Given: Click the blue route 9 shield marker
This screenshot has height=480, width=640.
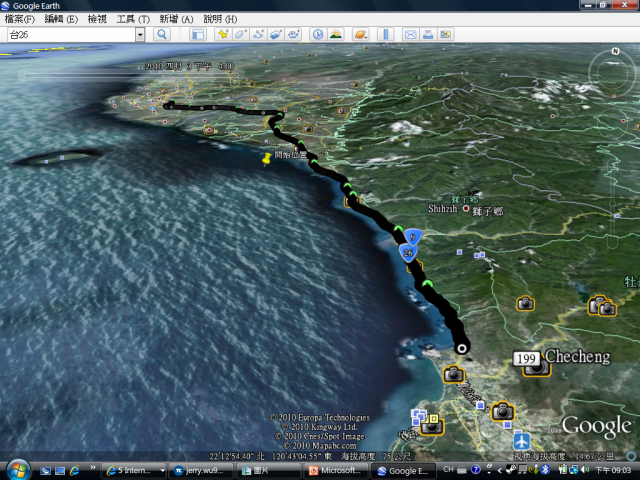Looking at the screenshot, I should tap(413, 237).
